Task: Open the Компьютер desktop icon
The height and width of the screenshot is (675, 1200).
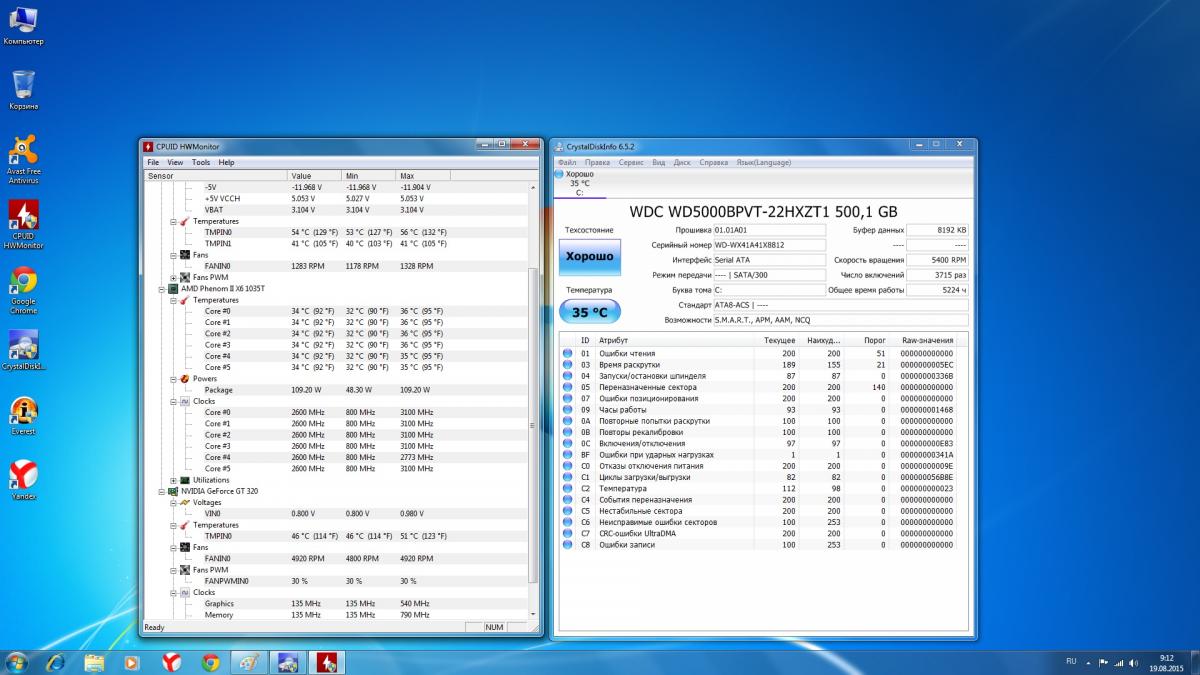Action: tap(23, 26)
